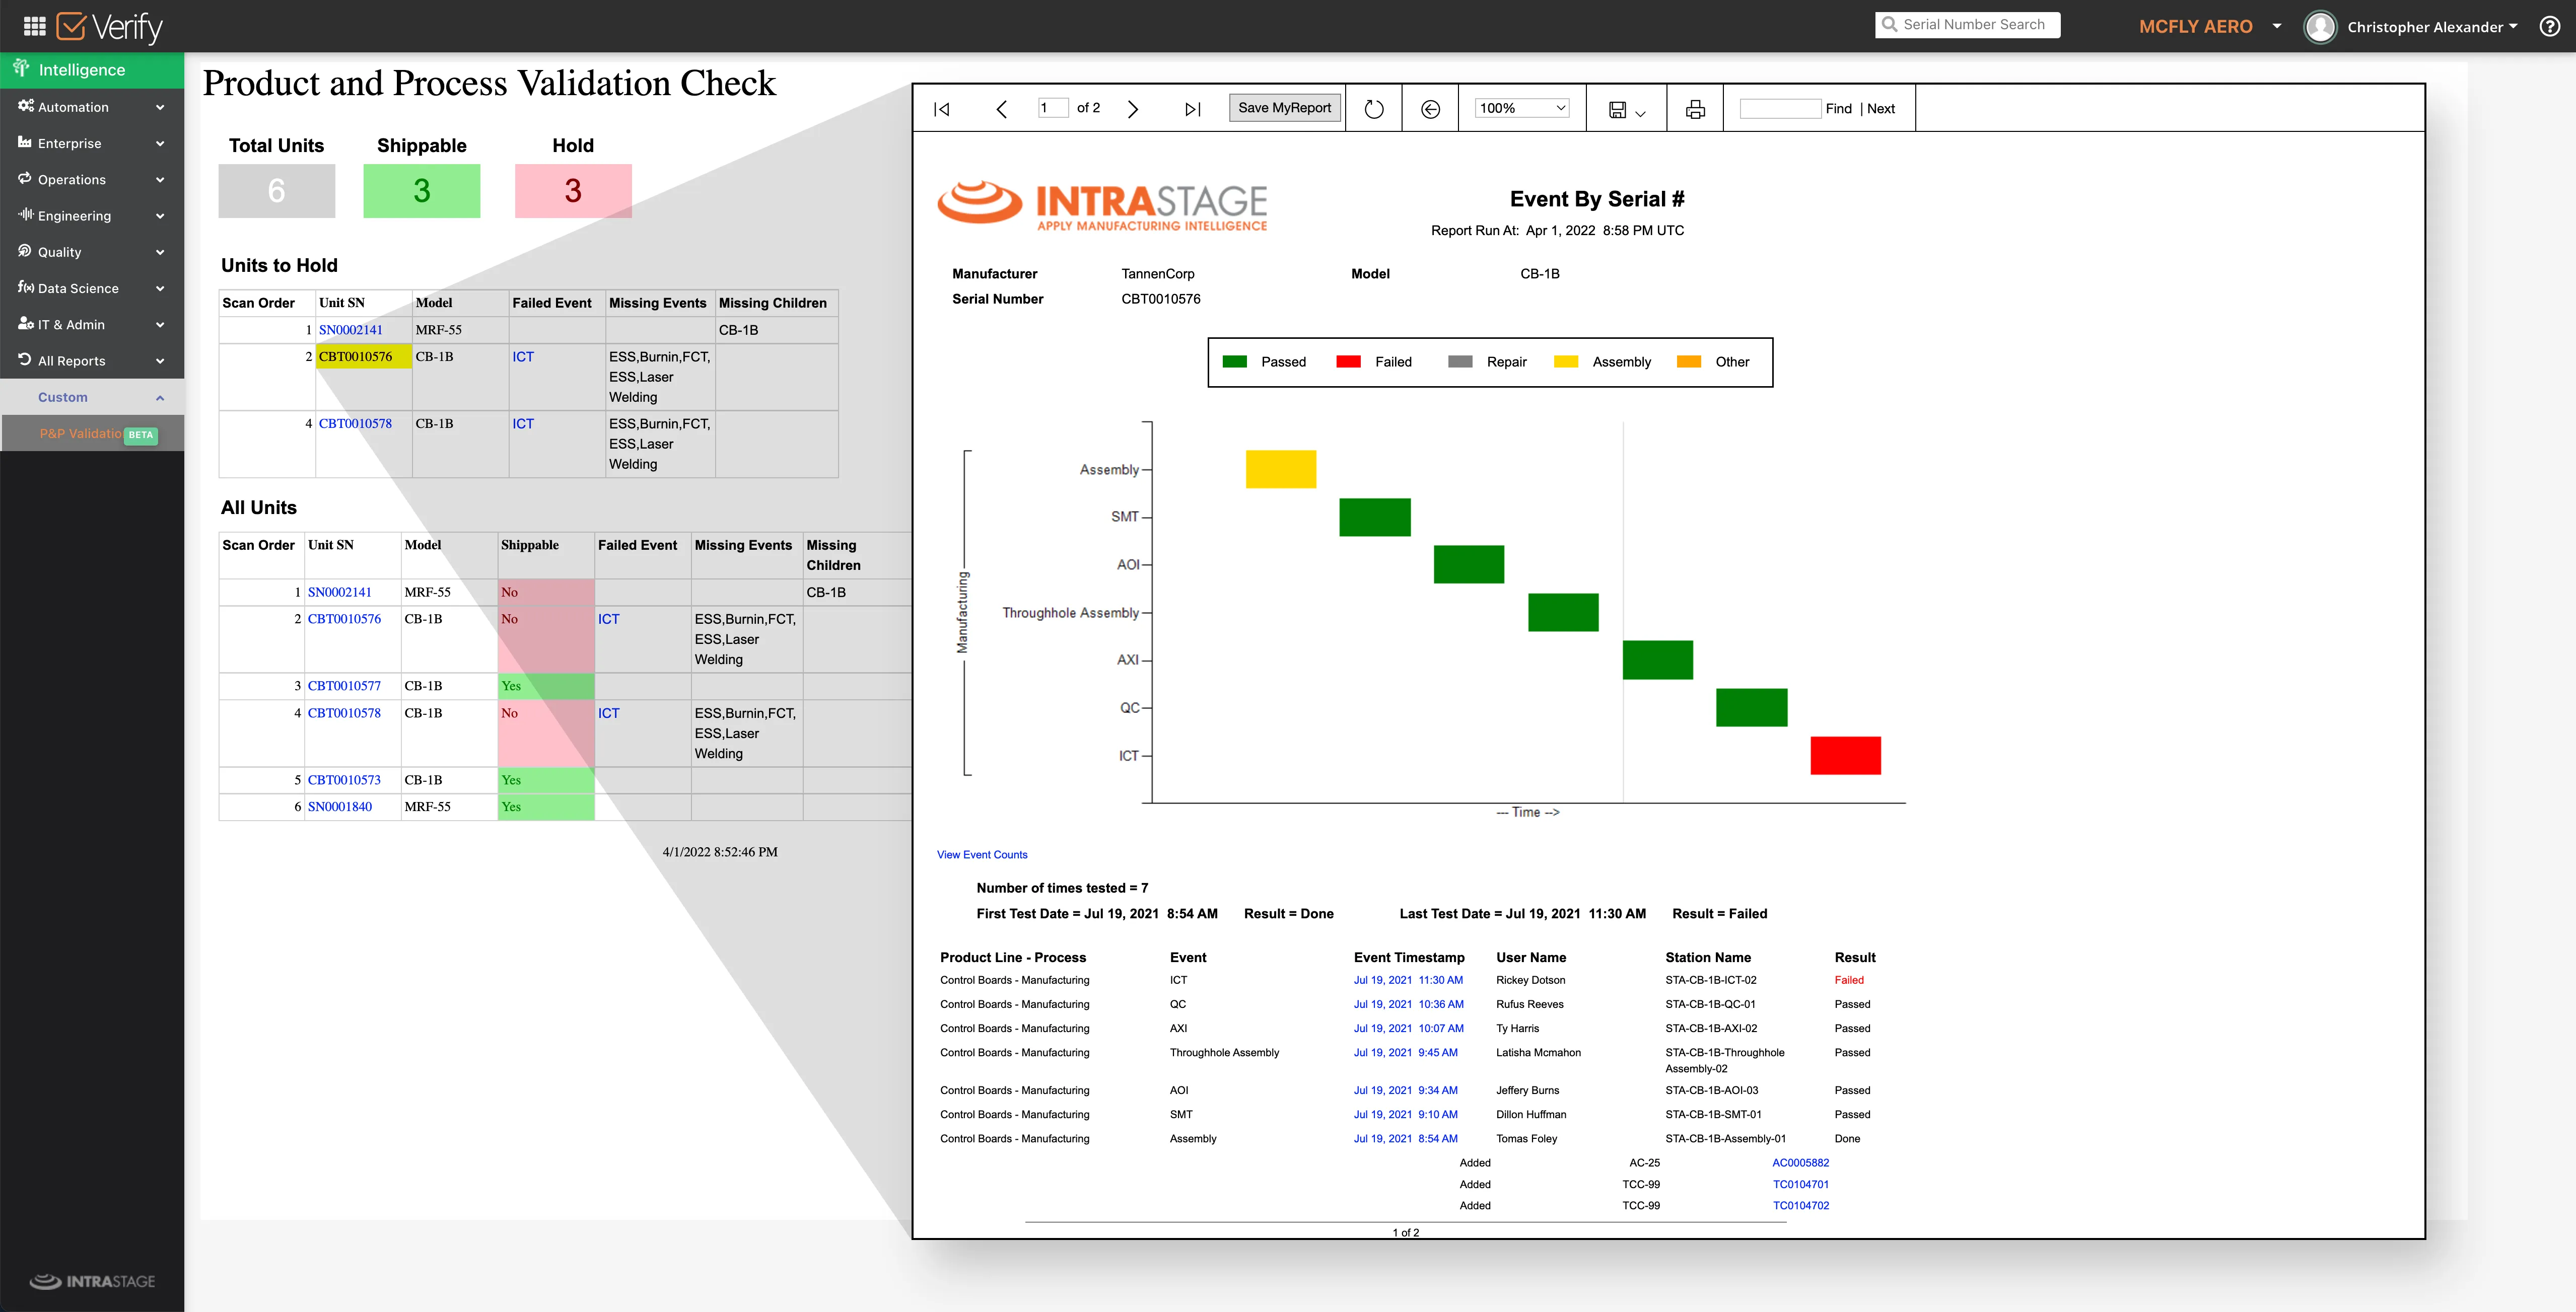The height and width of the screenshot is (1312, 2576).
Task: Click the All Reports history icon
Action: click(x=25, y=359)
